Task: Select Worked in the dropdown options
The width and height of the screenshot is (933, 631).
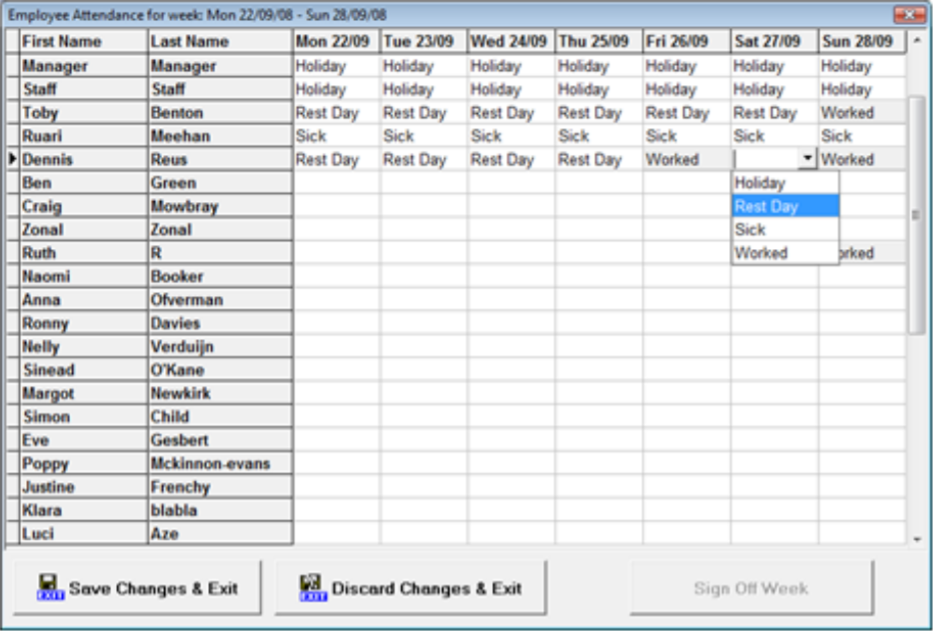Action: coord(761,253)
